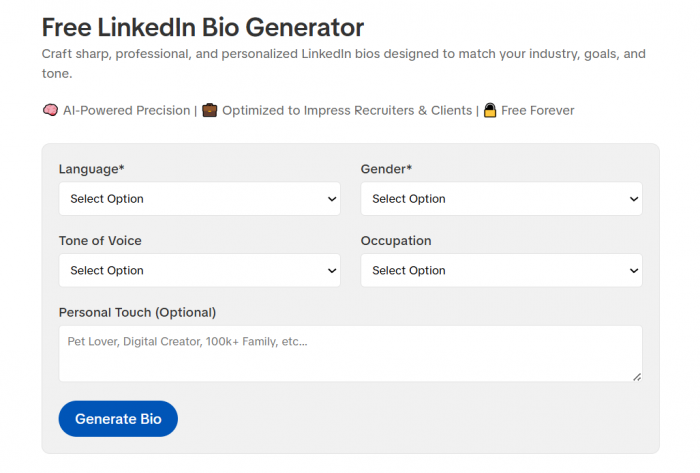Click the pink brain emoji icon
700x473 pixels.
click(50, 110)
